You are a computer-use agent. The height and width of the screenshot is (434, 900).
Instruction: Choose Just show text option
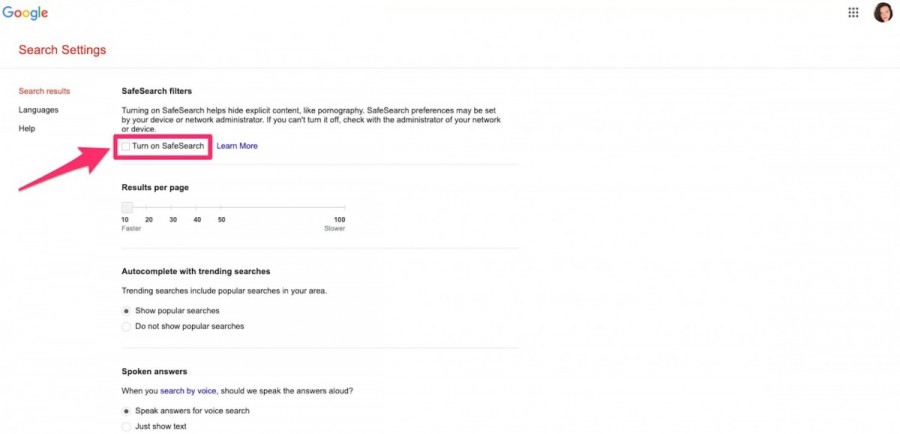click(126, 427)
